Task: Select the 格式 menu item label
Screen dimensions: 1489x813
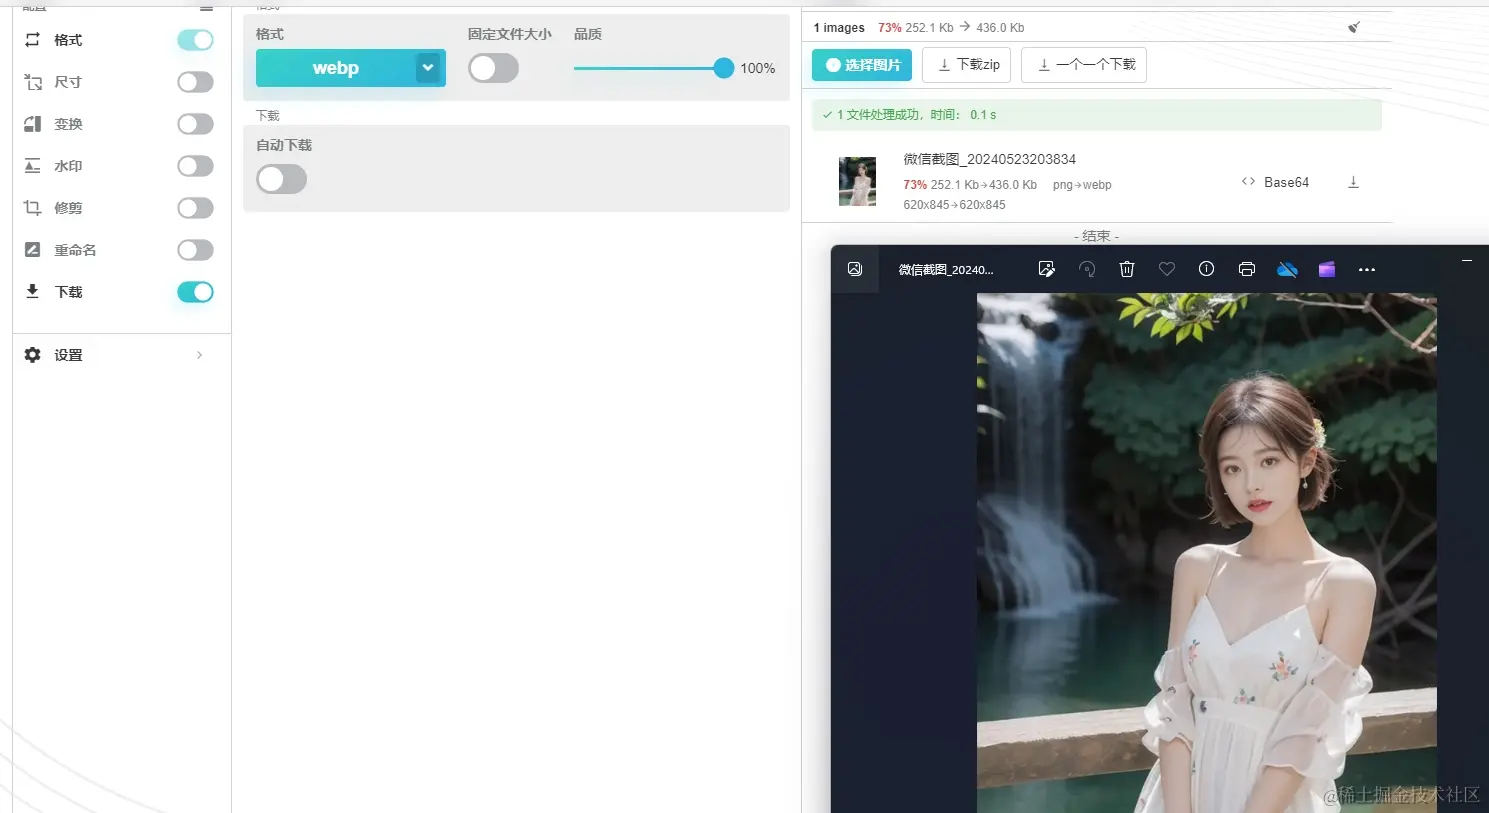Action: click(68, 40)
